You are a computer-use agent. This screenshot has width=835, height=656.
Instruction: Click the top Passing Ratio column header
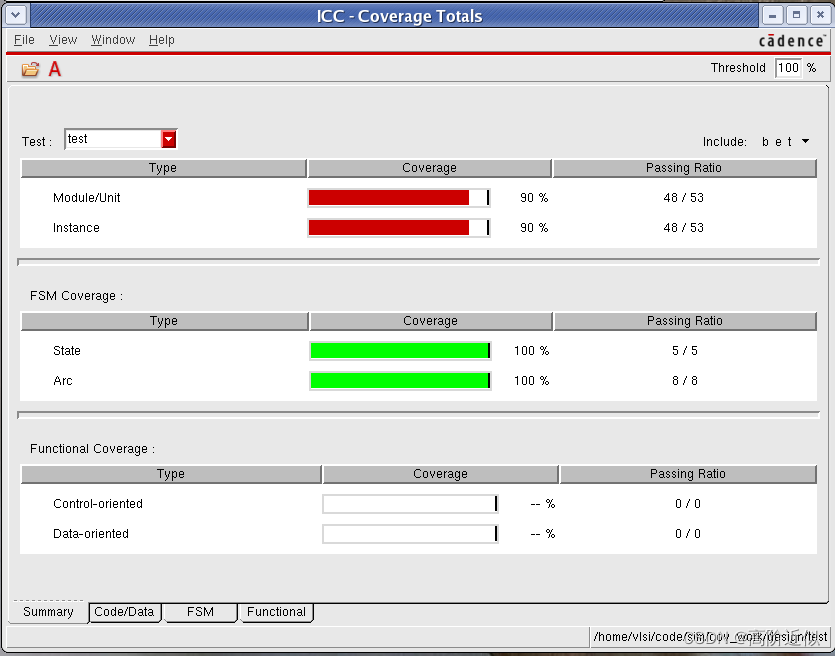pos(684,168)
